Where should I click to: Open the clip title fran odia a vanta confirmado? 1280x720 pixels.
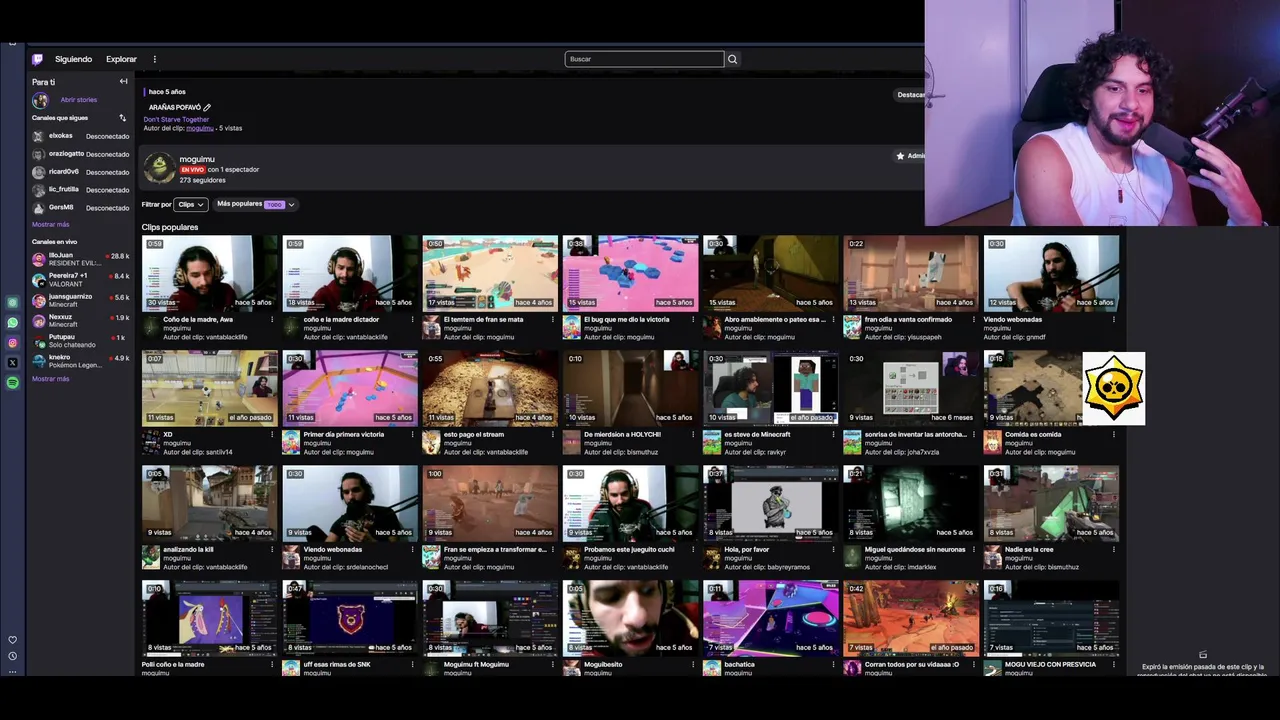908,320
